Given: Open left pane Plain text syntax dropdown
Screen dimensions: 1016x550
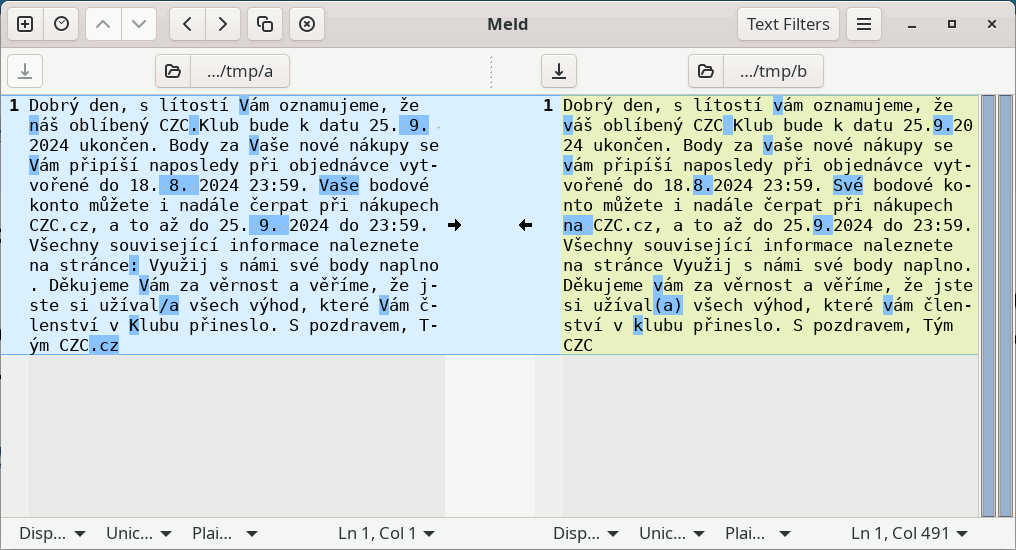Looking at the screenshot, I should pyautogui.click(x=224, y=534).
